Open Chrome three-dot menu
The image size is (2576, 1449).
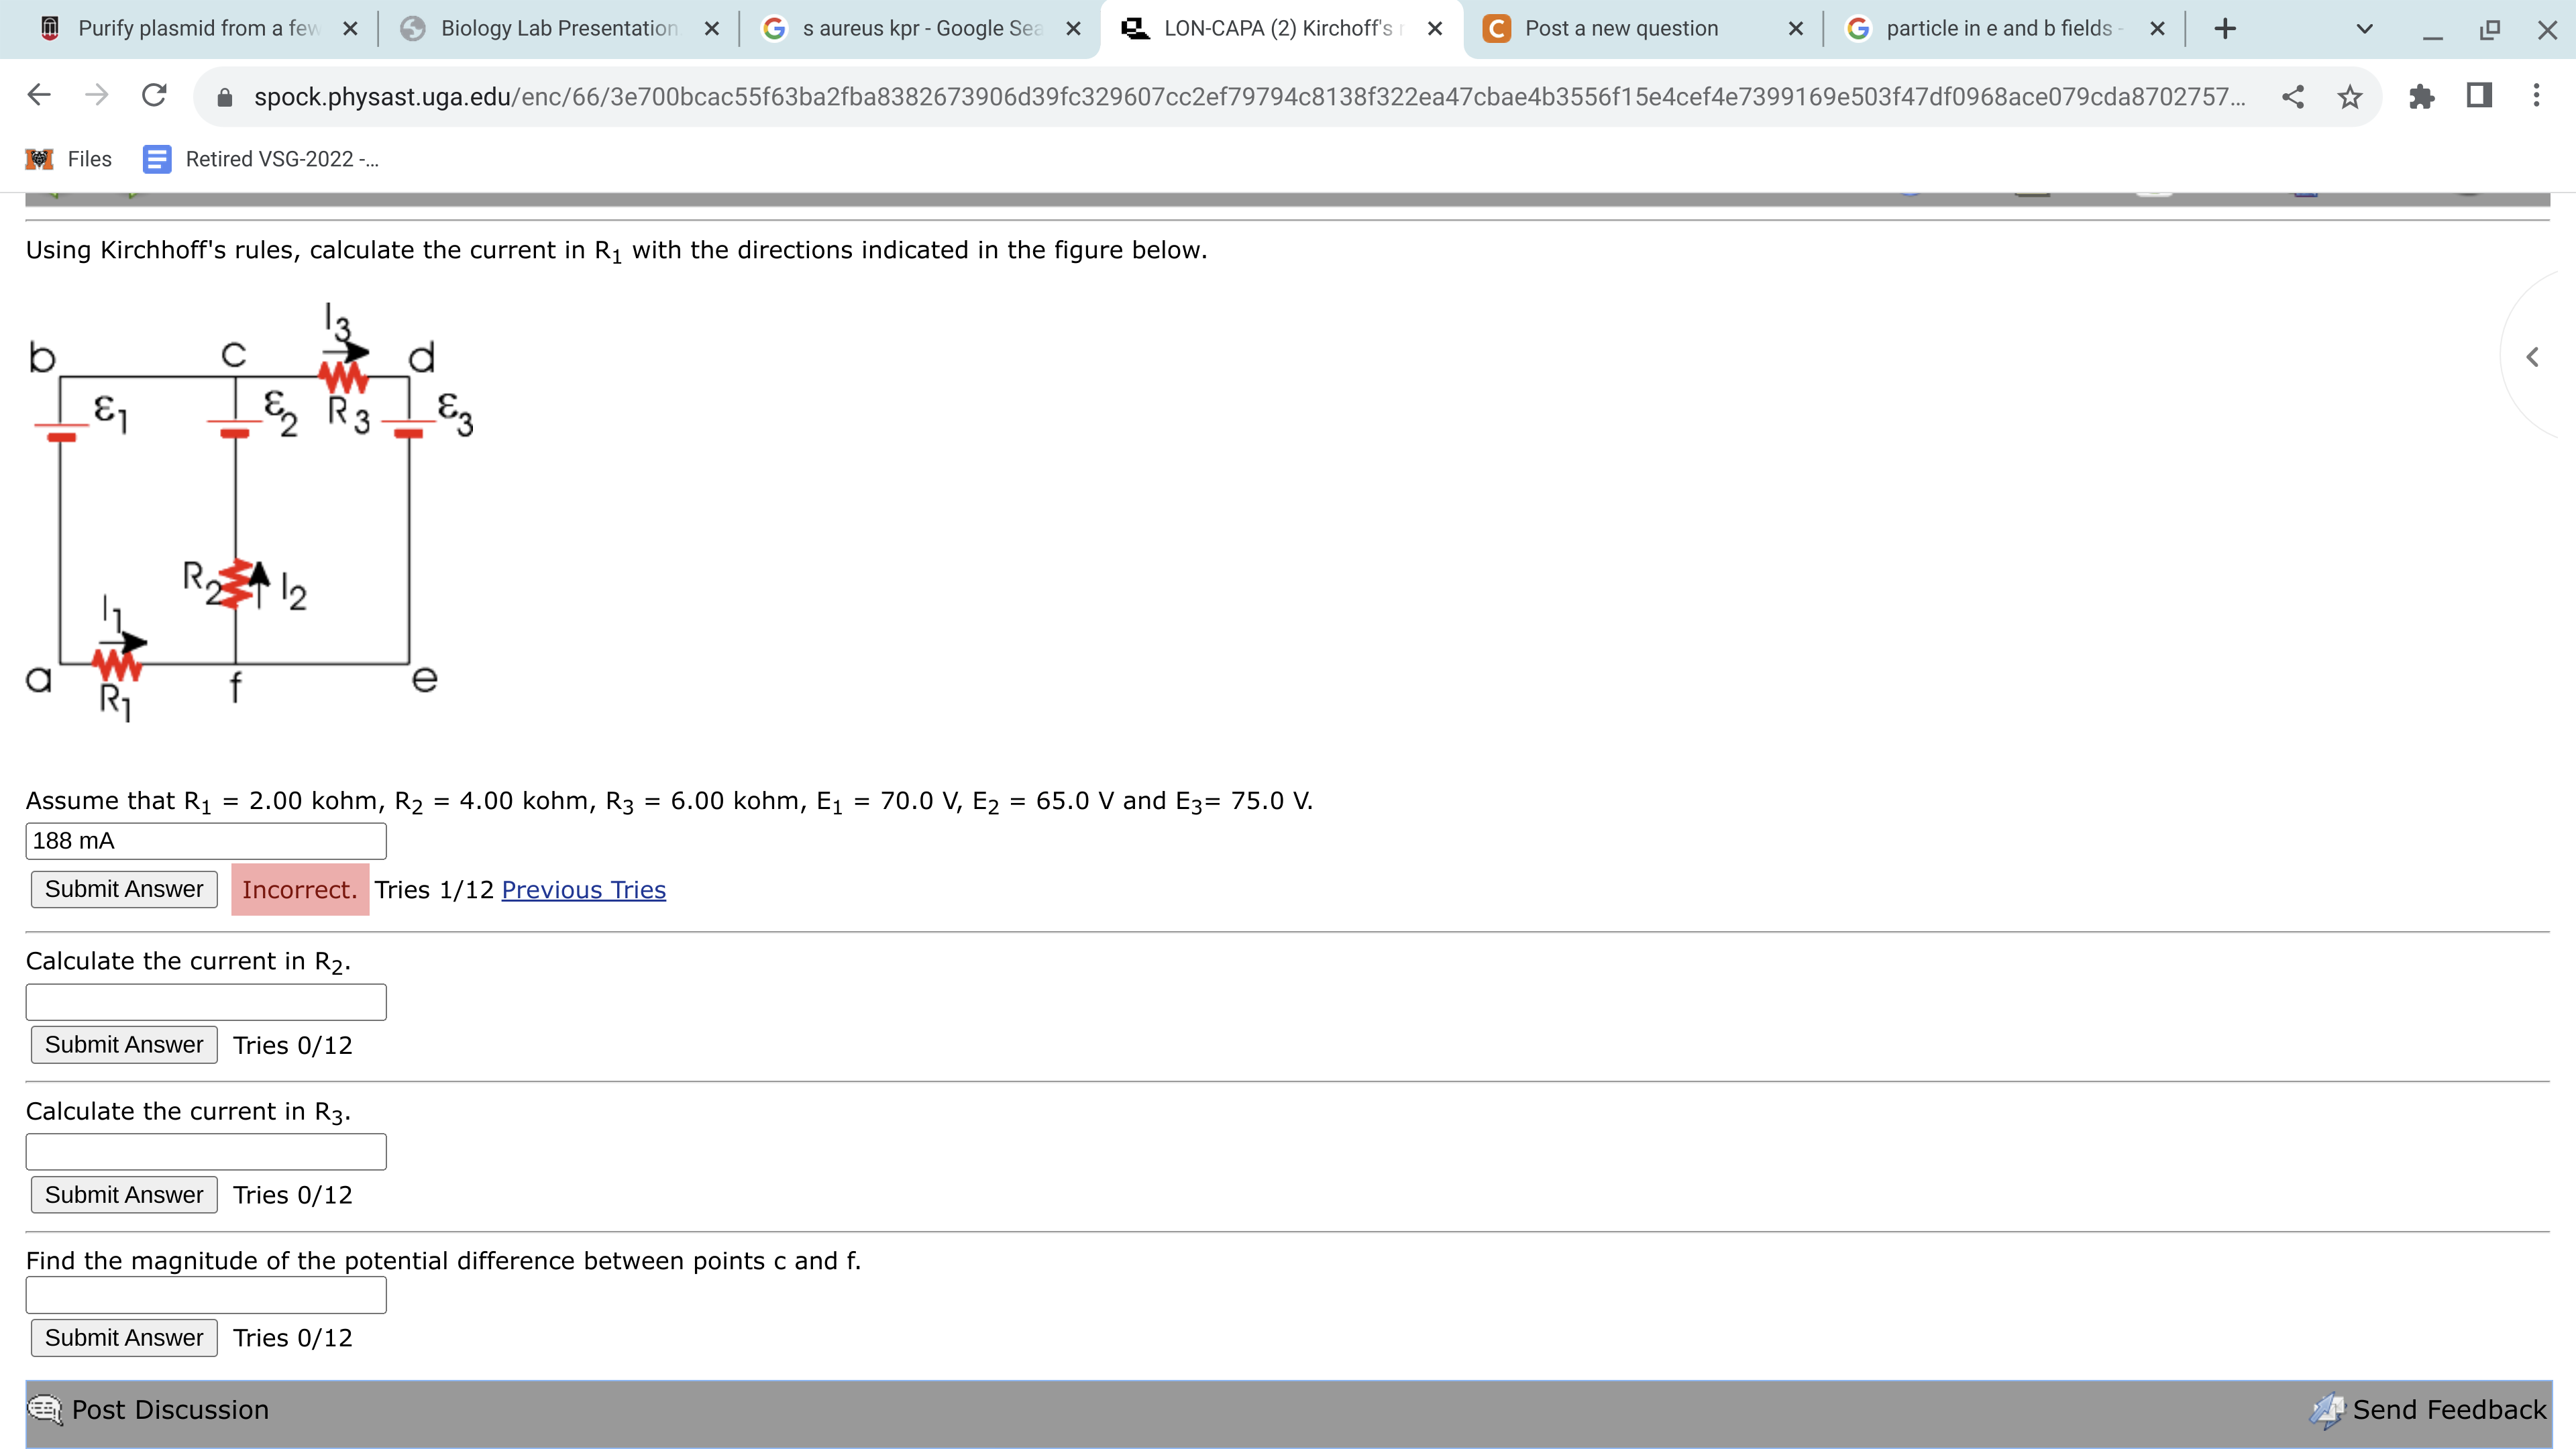(2535, 96)
